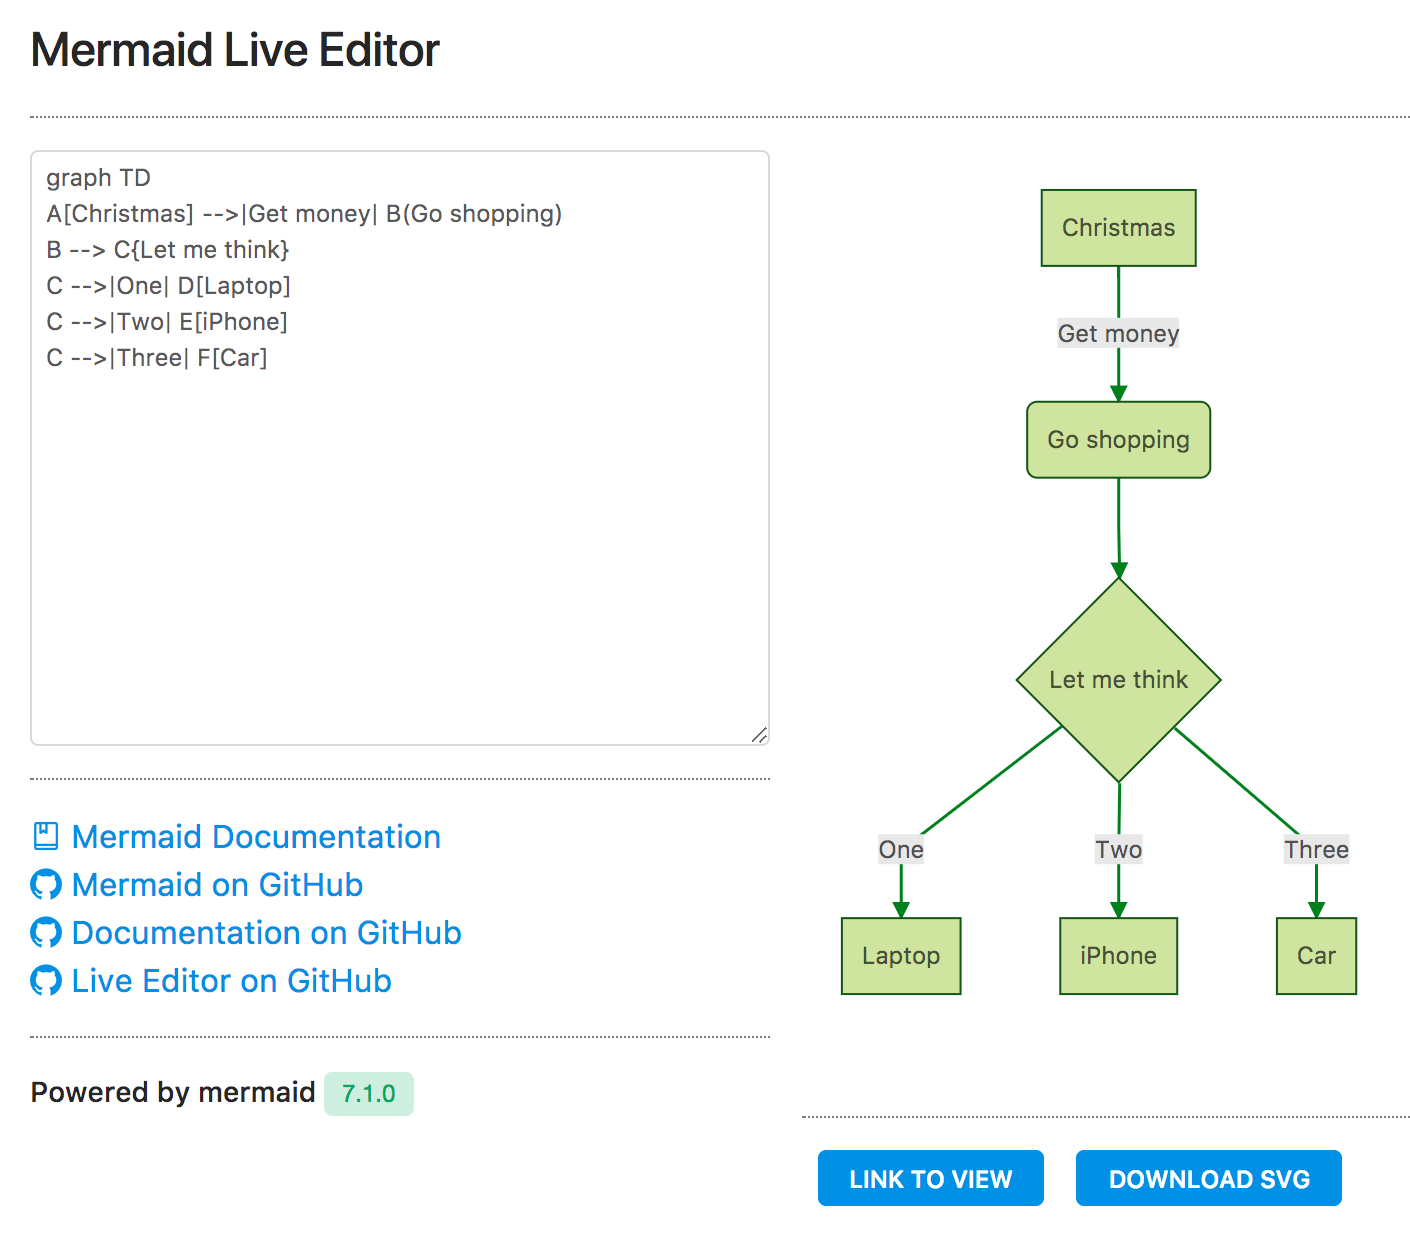The width and height of the screenshot is (1410, 1240).
Task: Click the GitHub icon next to Documentation on GitHub
Action: click(45, 932)
